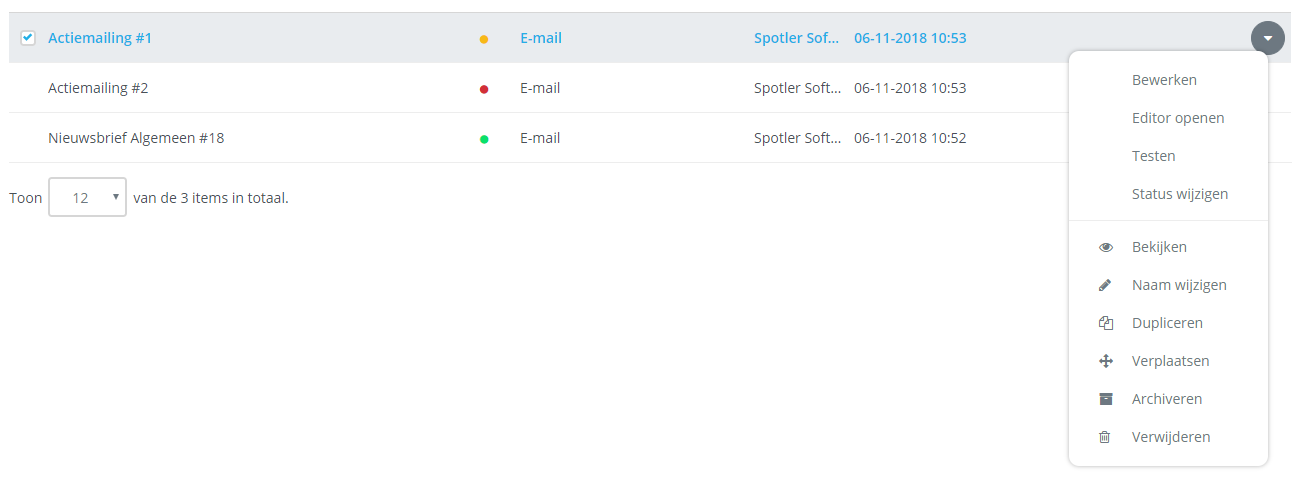Uncheck the Actiemailing #1 checkbox
This screenshot has height=480, width=1300.
[28, 38]
